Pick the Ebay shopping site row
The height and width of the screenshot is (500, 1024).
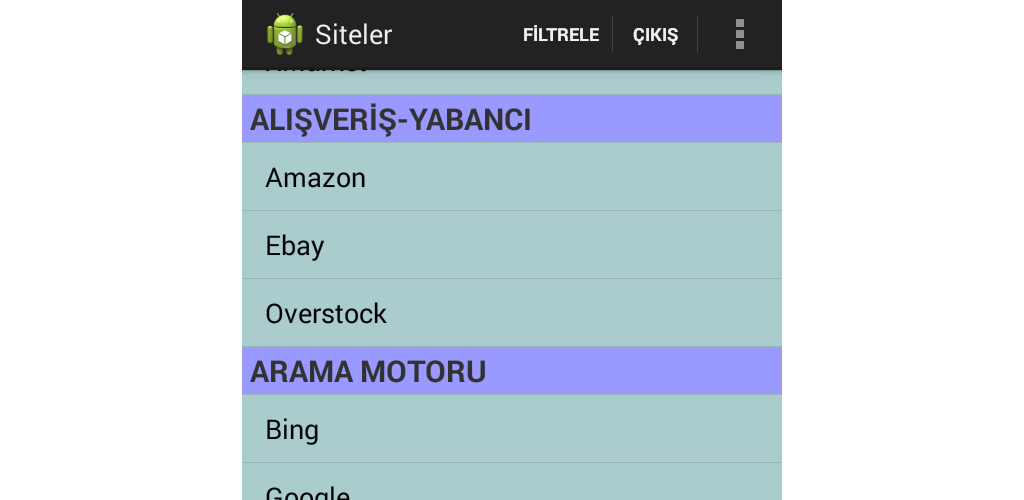[x=511, y=246]
